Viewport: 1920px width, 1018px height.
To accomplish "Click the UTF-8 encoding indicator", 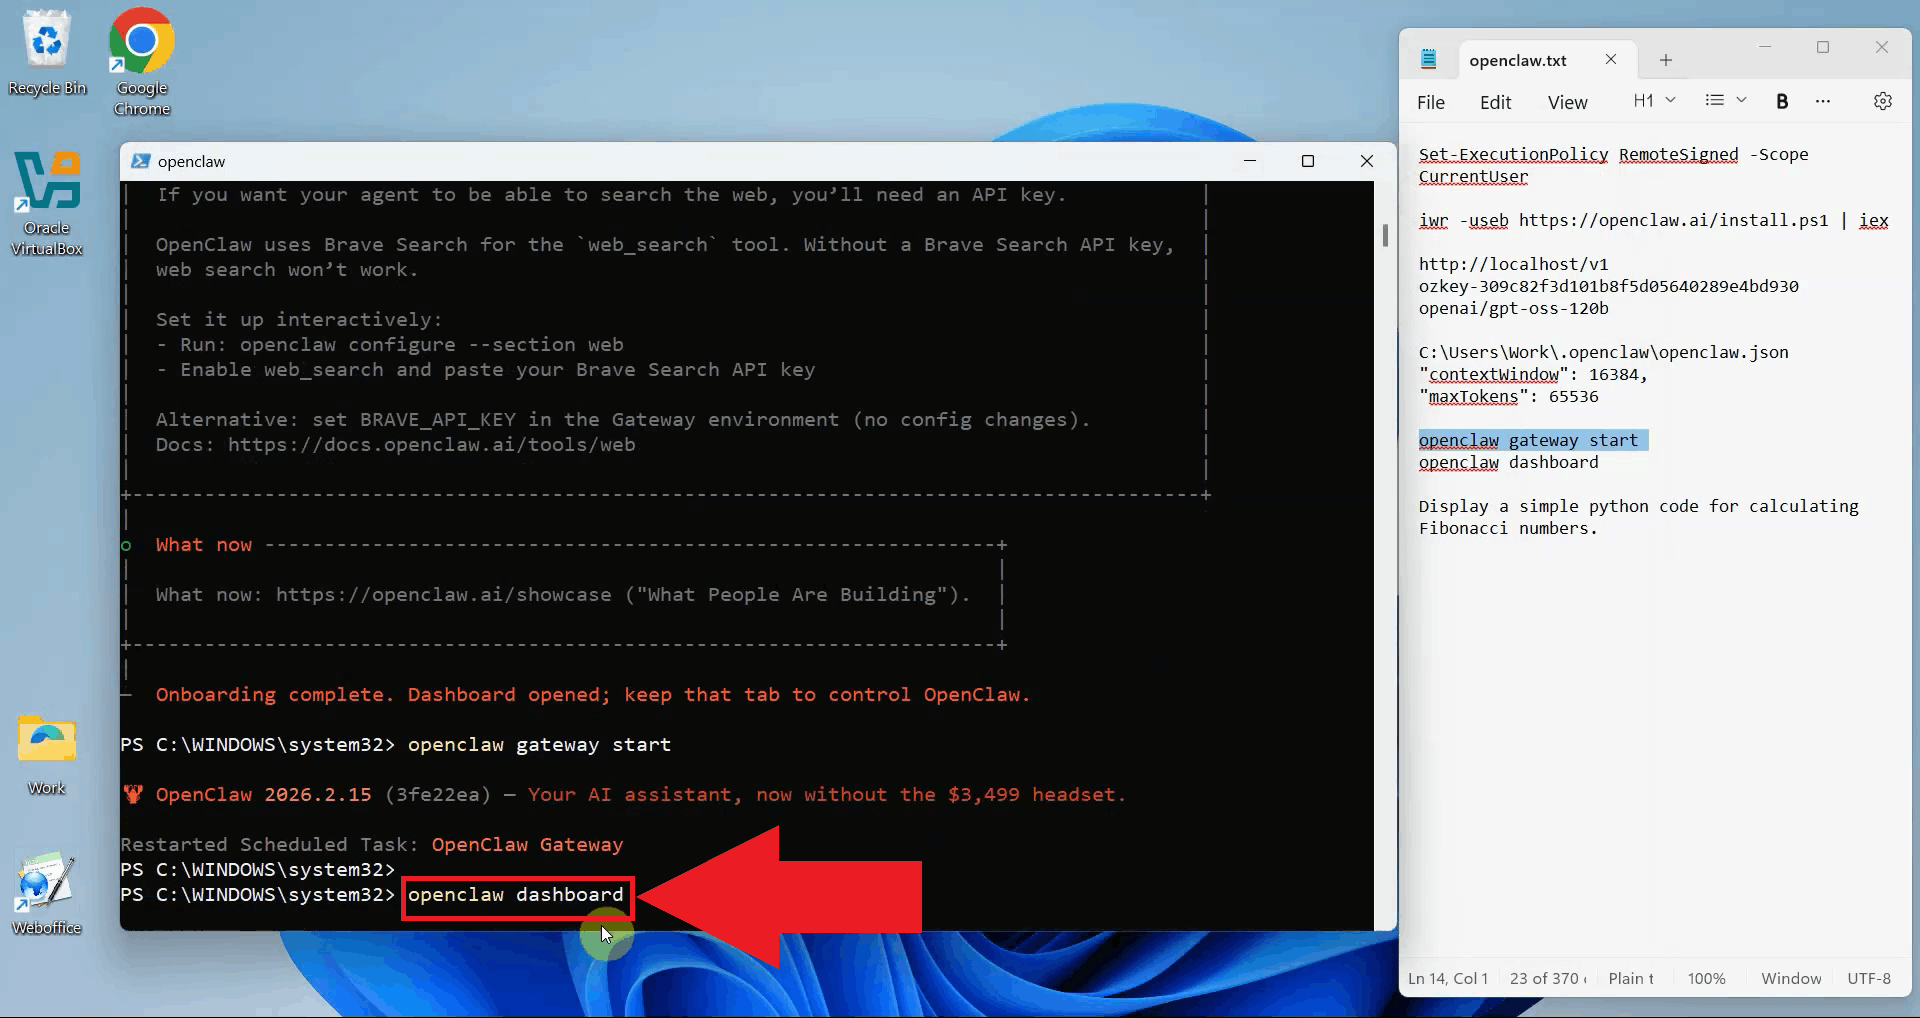I will click(1868, 978).
